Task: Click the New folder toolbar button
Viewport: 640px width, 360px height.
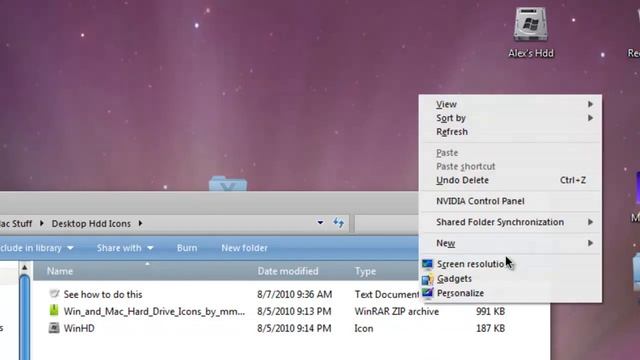Action: pyautogui.click(x=244, y=248)
